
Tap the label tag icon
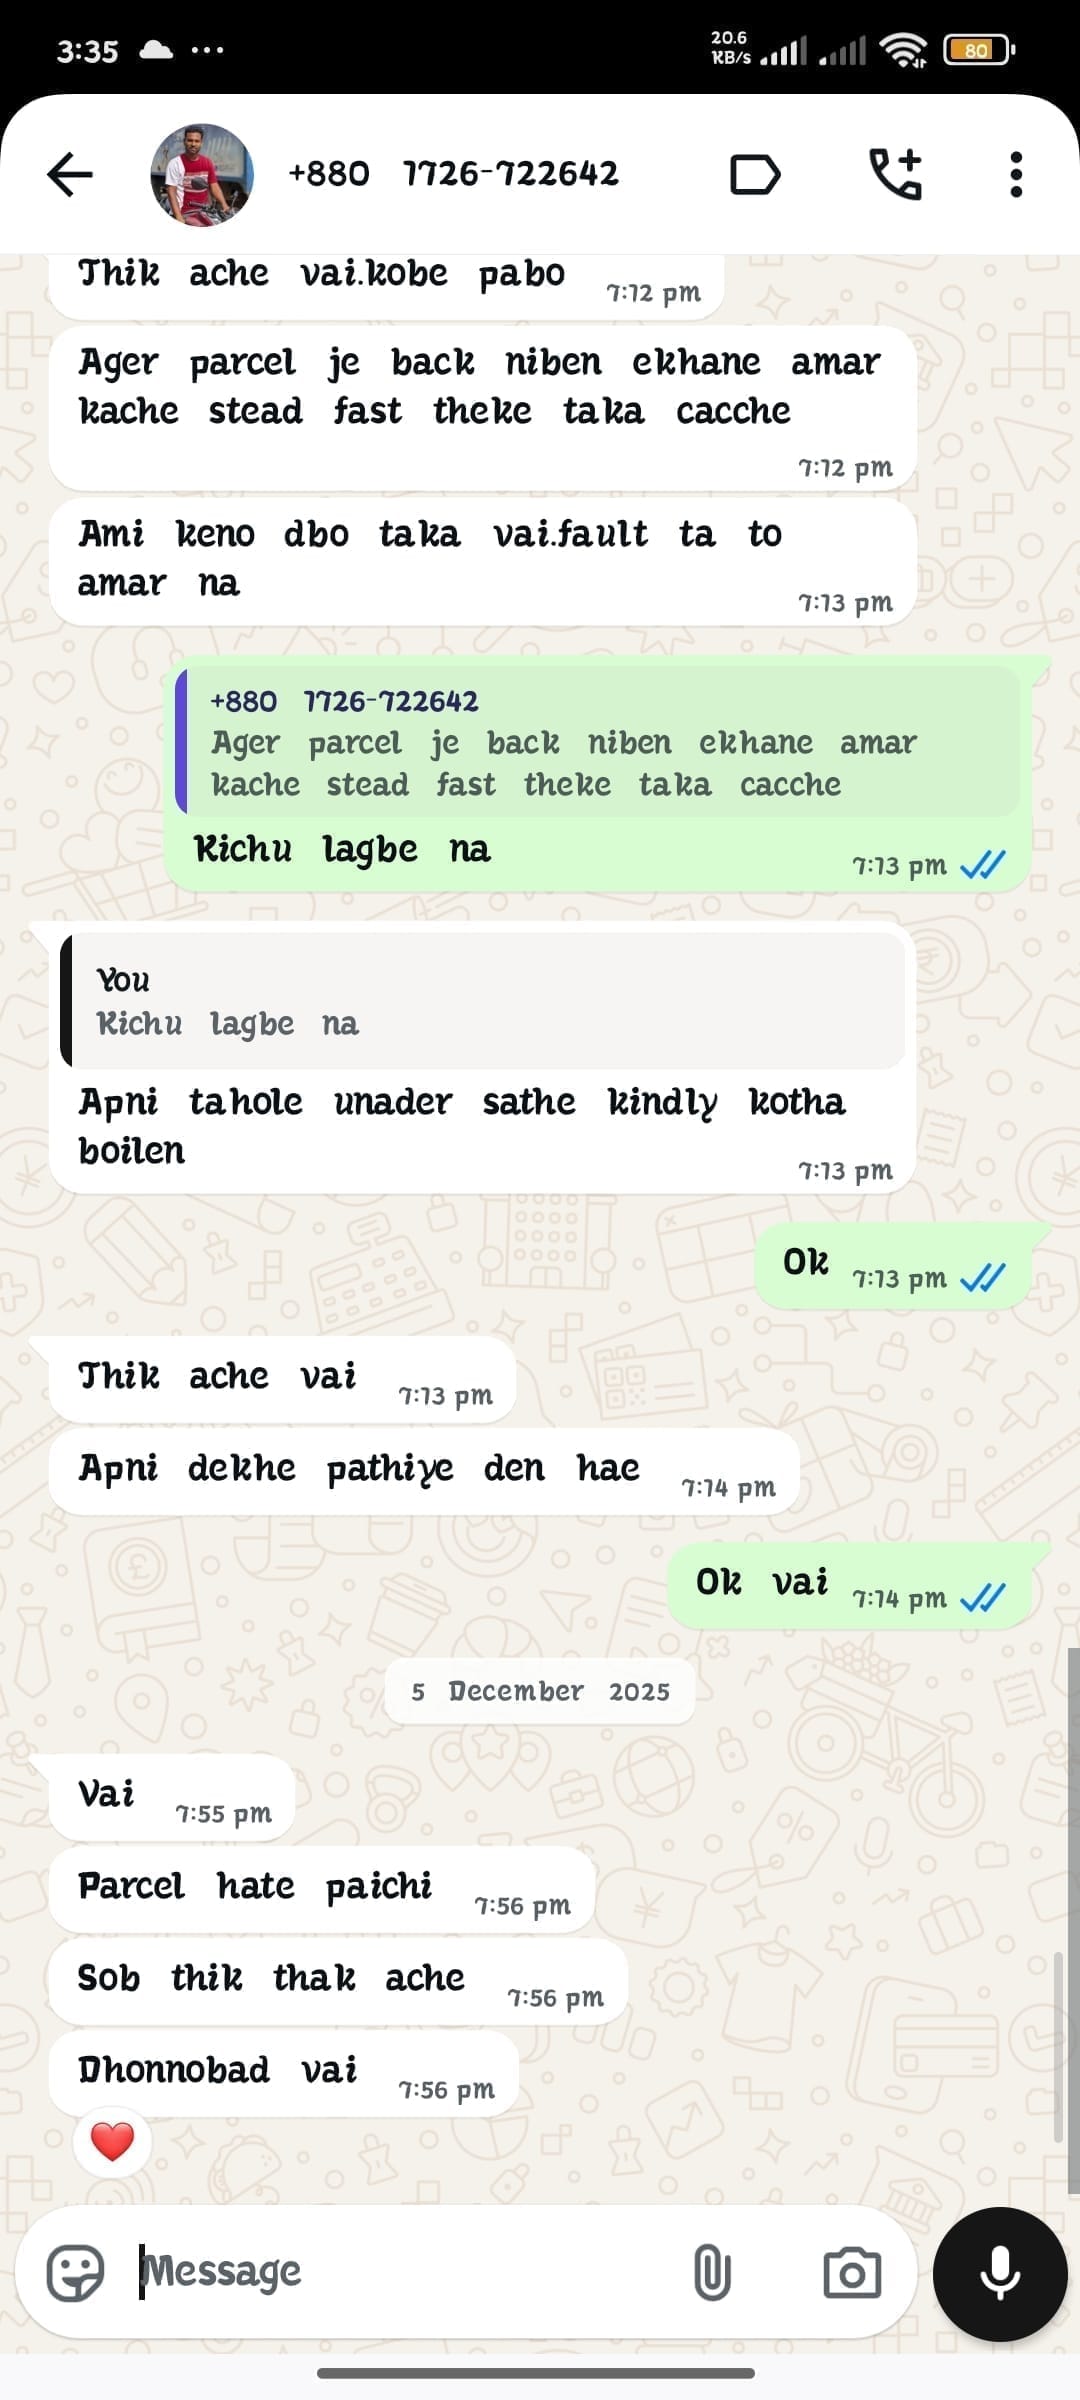point(755,175)
